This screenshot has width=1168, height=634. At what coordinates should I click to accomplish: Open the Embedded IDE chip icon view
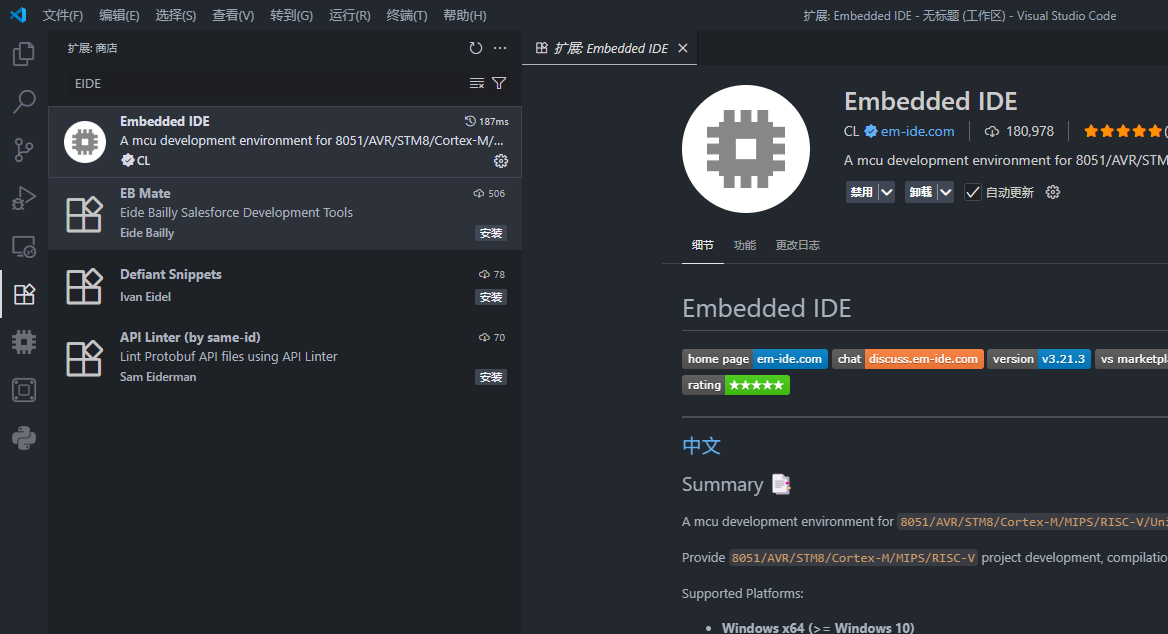[24, 342]
